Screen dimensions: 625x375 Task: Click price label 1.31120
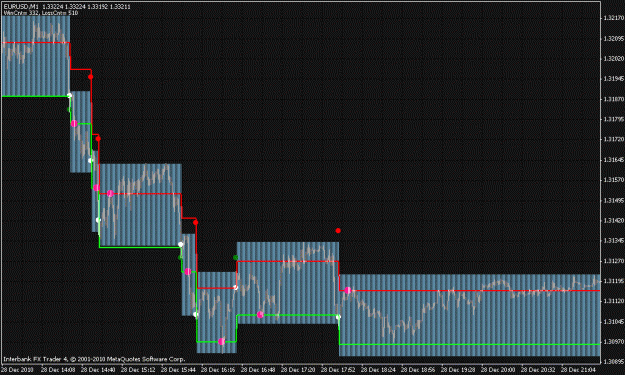click(613, 301)
